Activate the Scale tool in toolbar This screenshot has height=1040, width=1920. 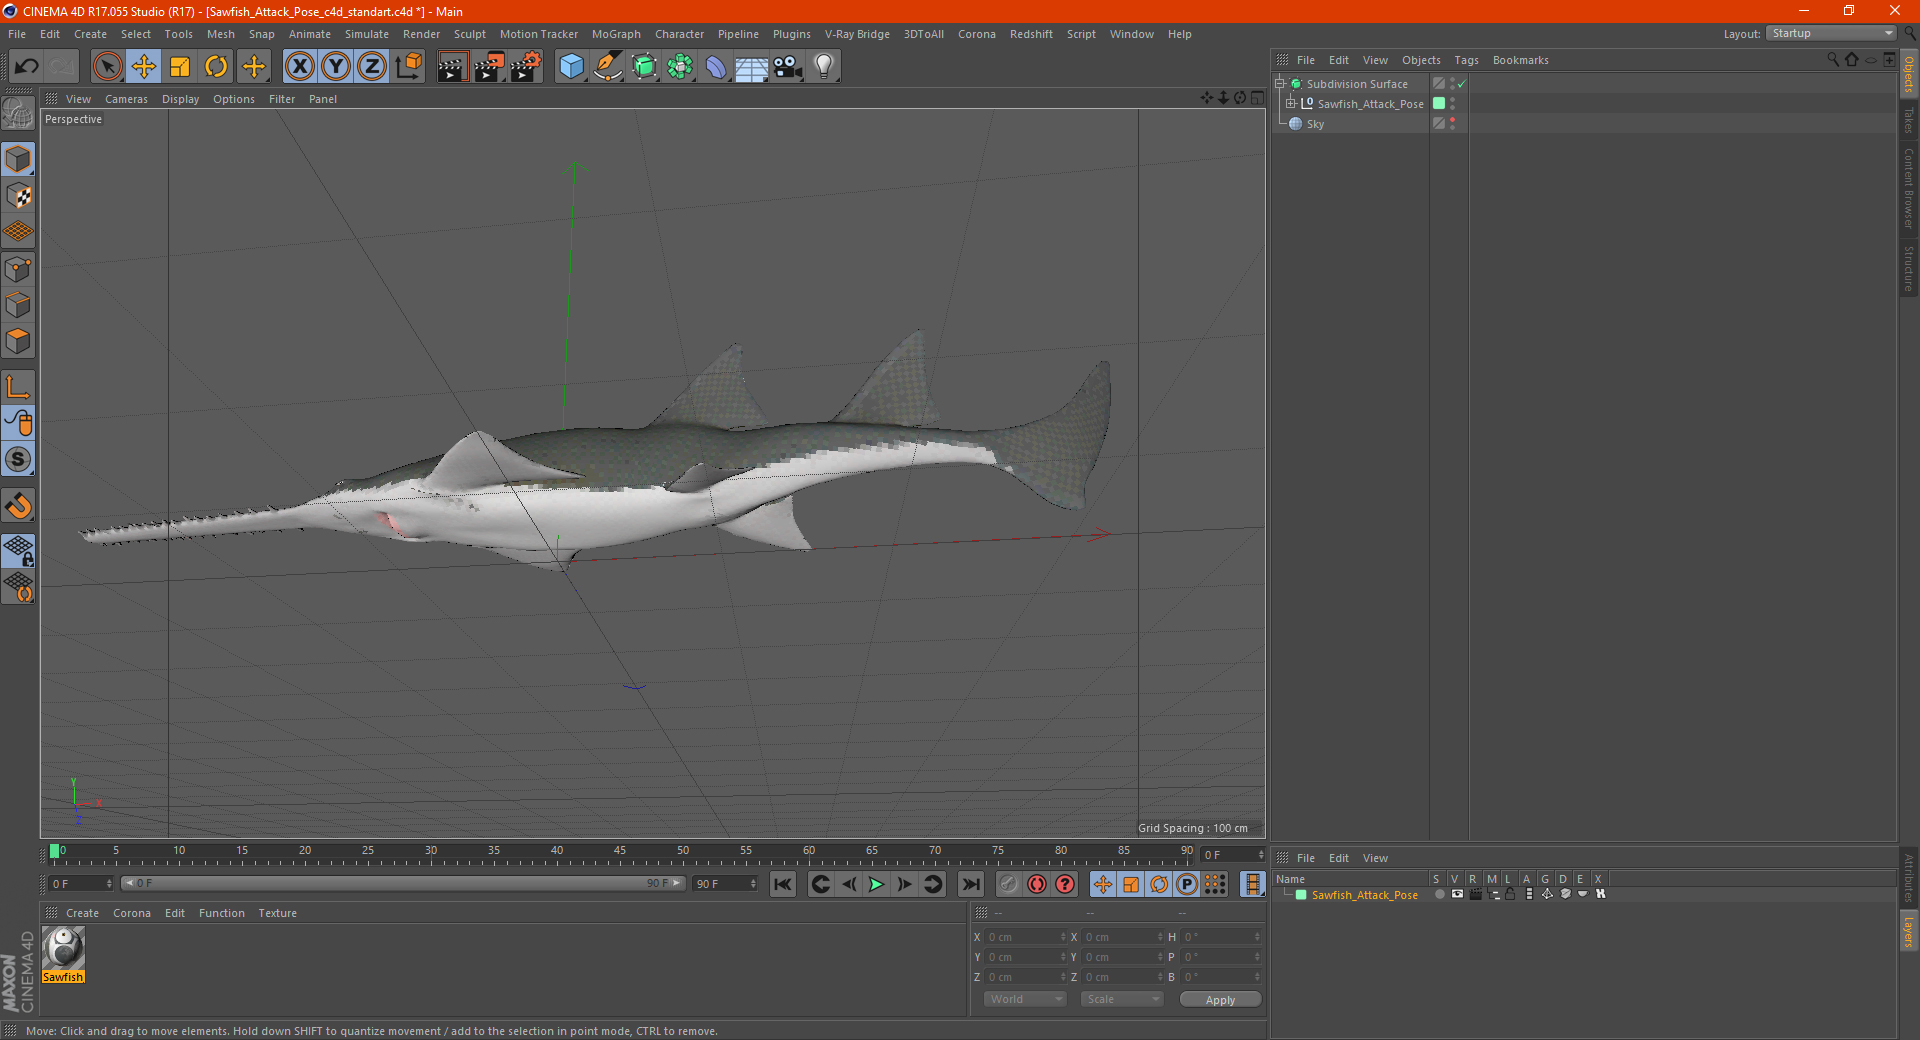180,67
